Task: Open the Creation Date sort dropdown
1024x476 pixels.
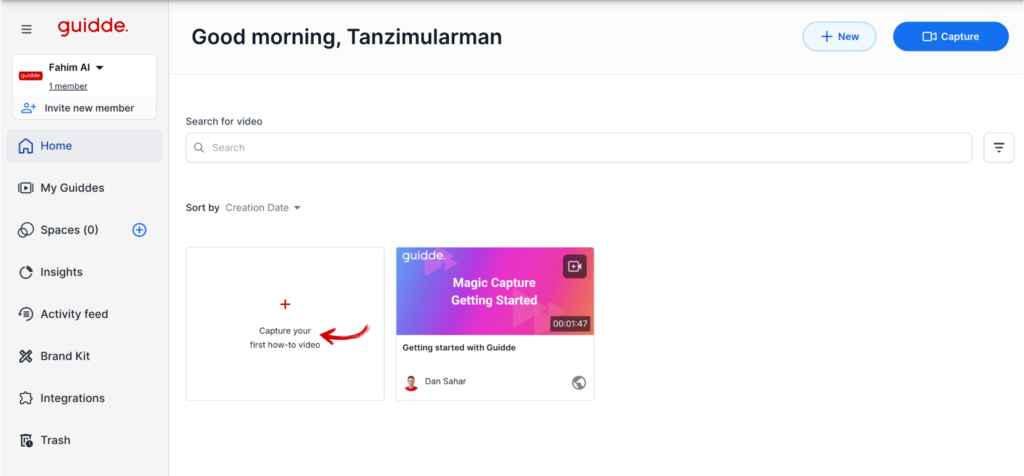Action: click(263, 208)
